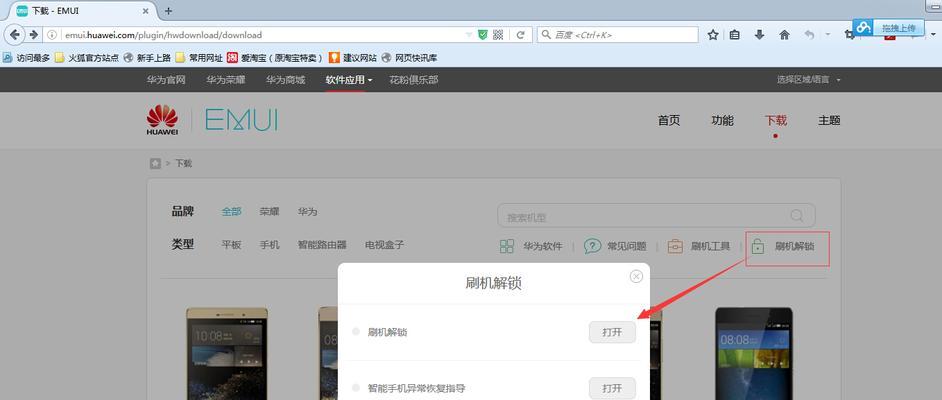The image size is (942, 400).
Task: Click 打开 button for 智能手机异常恢复指导
Action: [612, 388]
